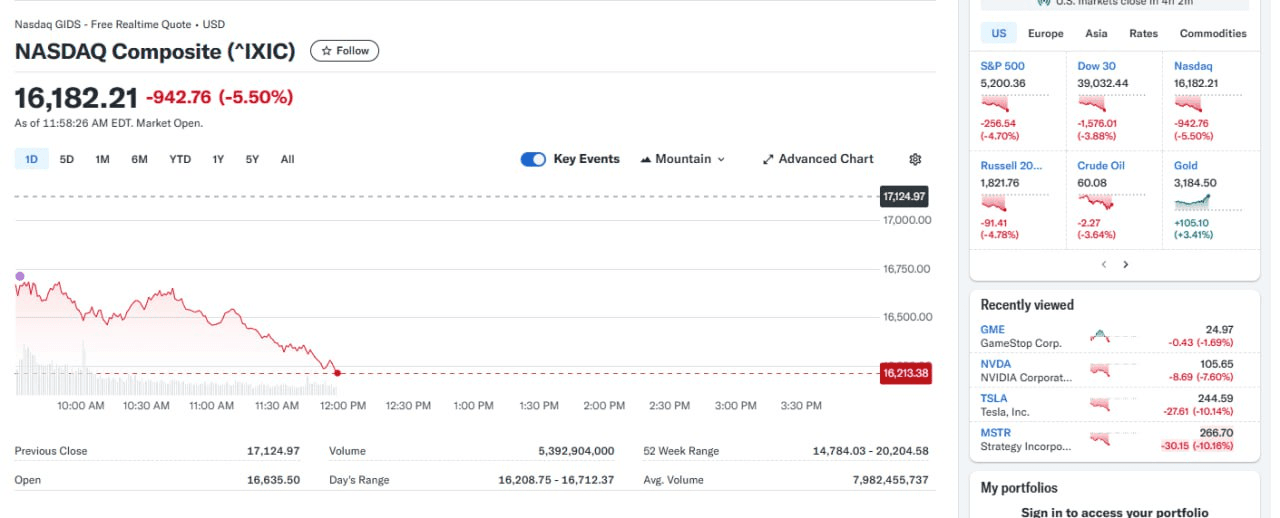Image resolution: width=1280 pixels, height=518 pixels.
Task: Click the Follow star button
Action: (x=344, y=51)
